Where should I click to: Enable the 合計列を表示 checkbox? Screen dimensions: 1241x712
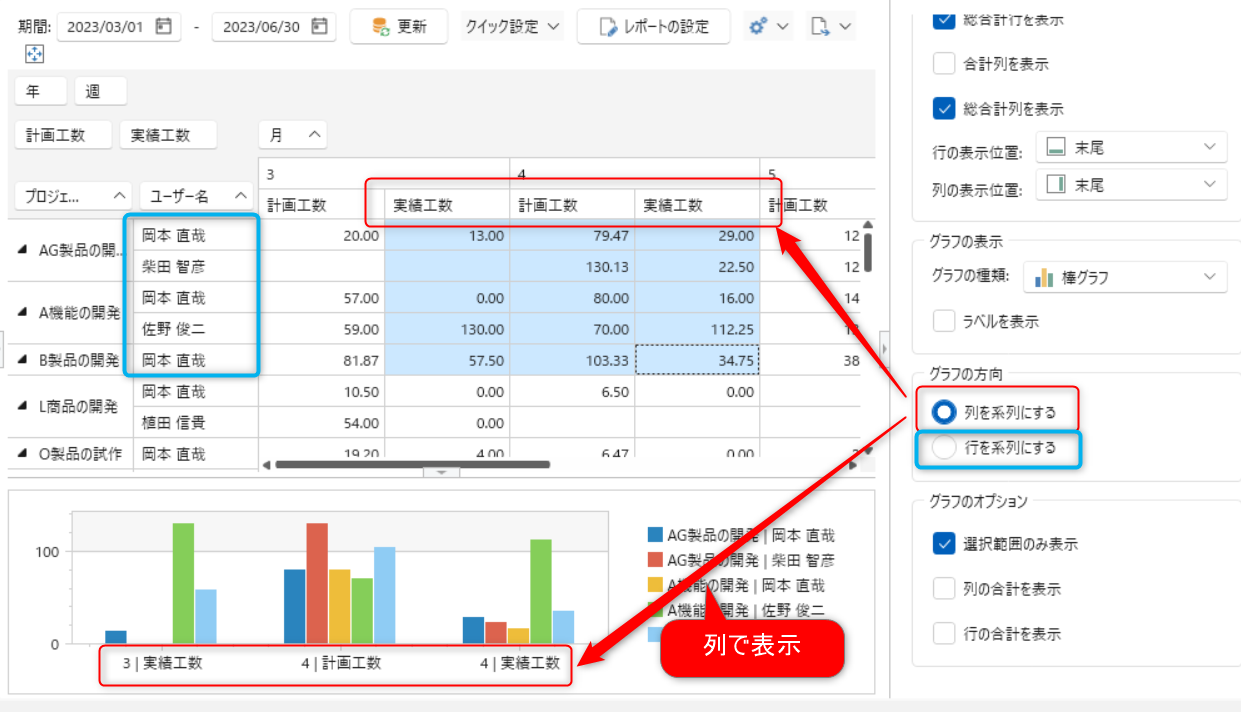pyautogui.click(x=944, y=64)
